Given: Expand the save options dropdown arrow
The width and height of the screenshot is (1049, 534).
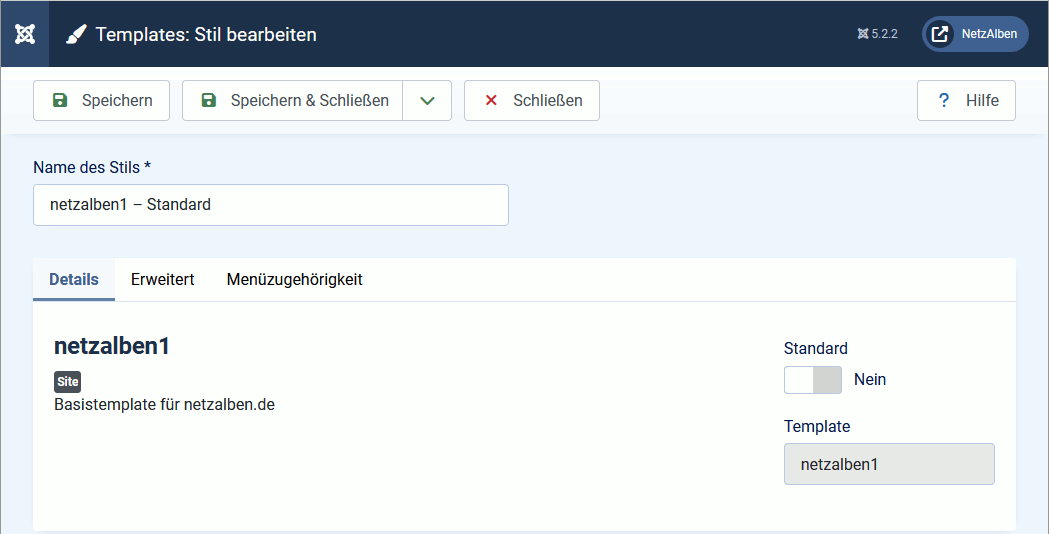Looking at the screenshot, I should tap(427, 100).
